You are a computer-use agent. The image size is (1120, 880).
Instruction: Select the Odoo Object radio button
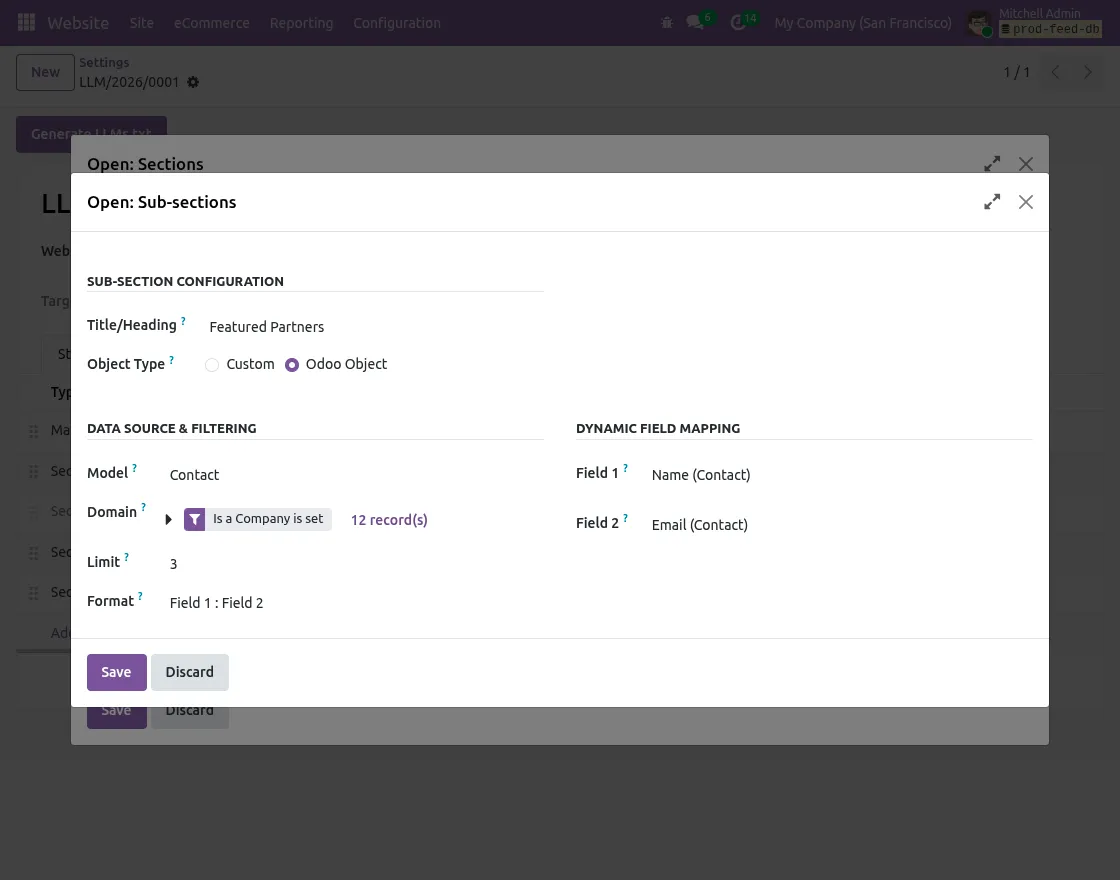[x=291, y=365]
